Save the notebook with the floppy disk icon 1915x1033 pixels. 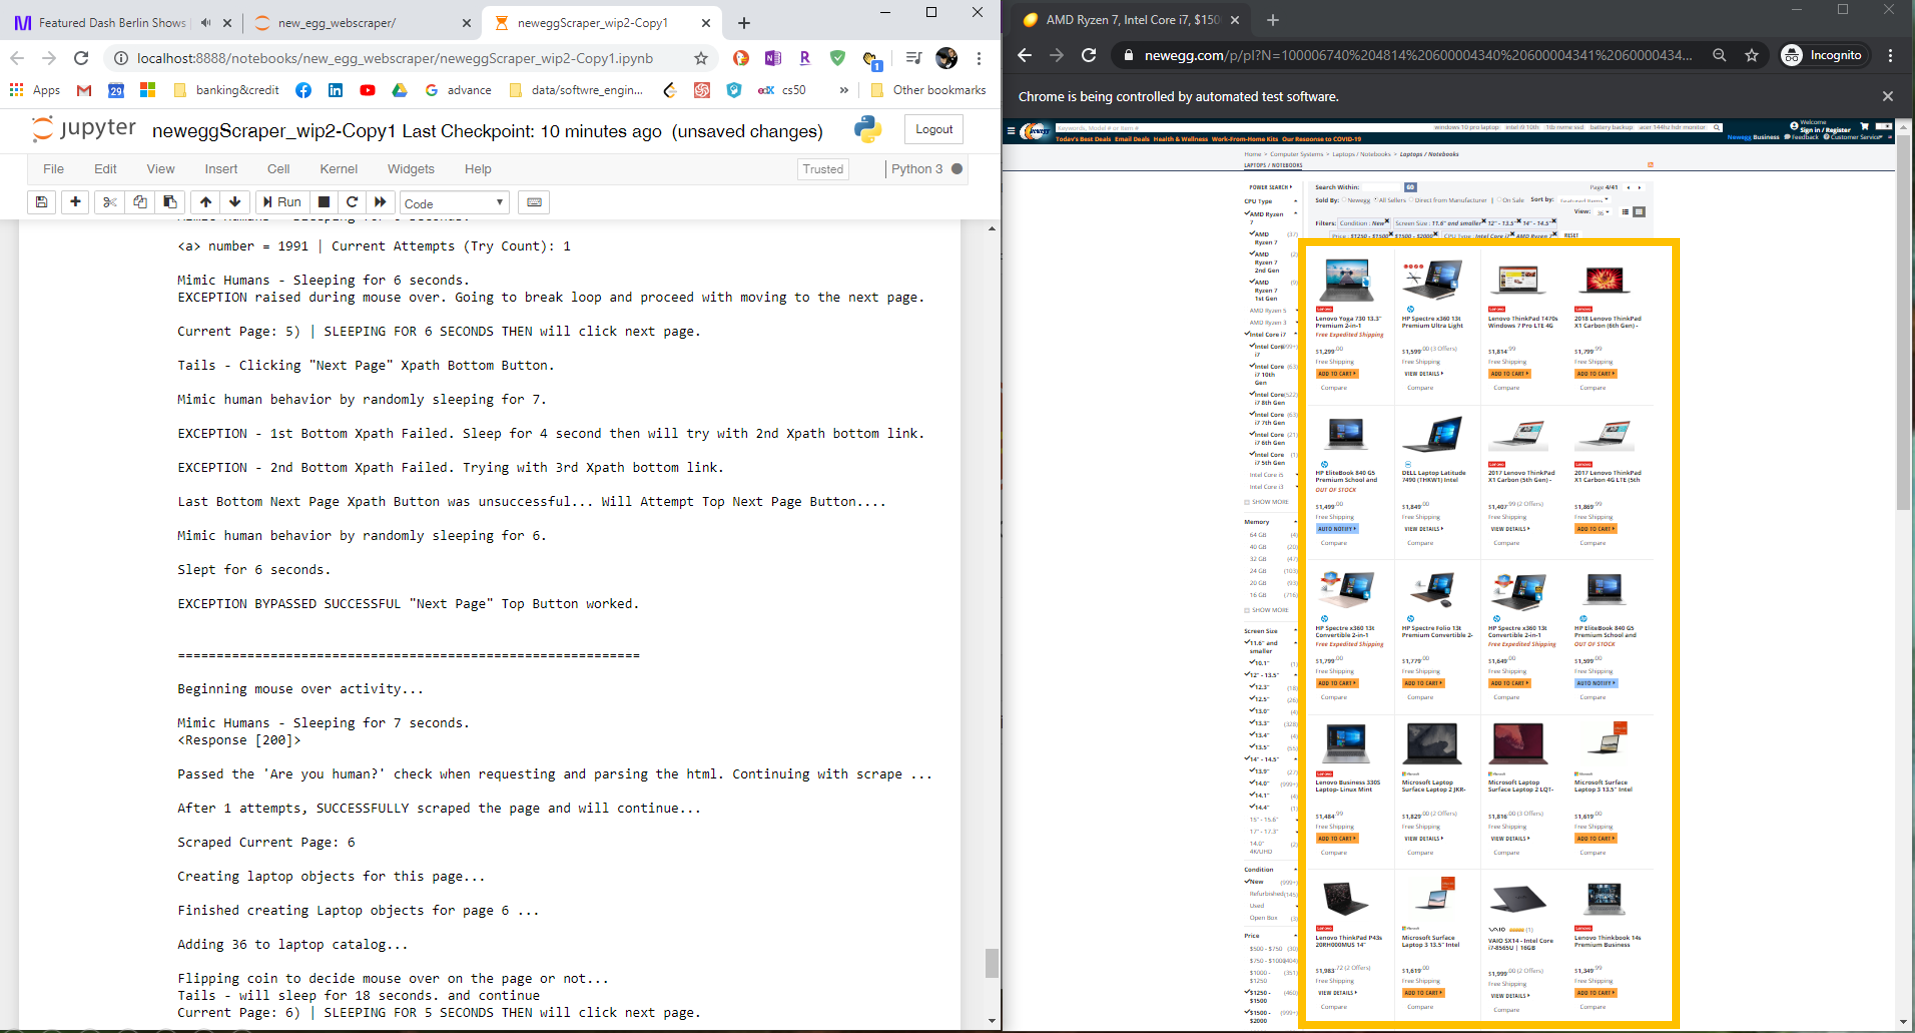[41, 202]
